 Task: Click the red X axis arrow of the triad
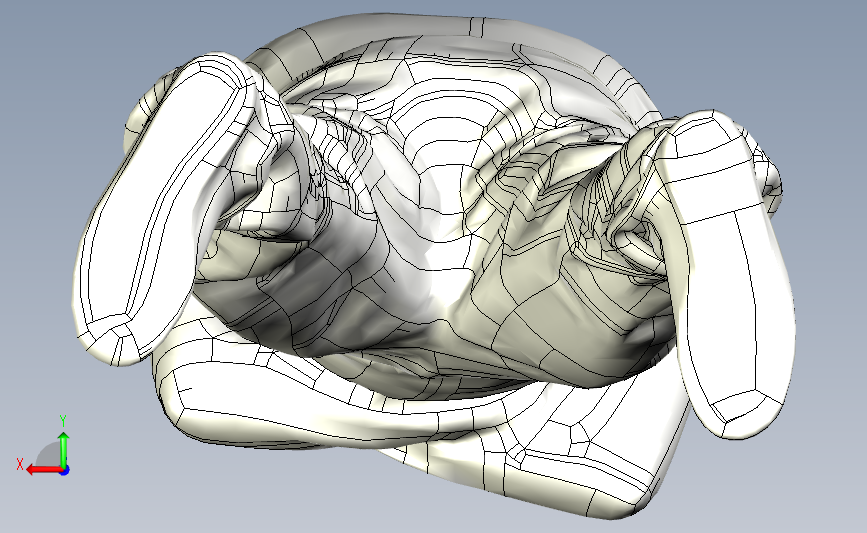click(x=43, y=470)
